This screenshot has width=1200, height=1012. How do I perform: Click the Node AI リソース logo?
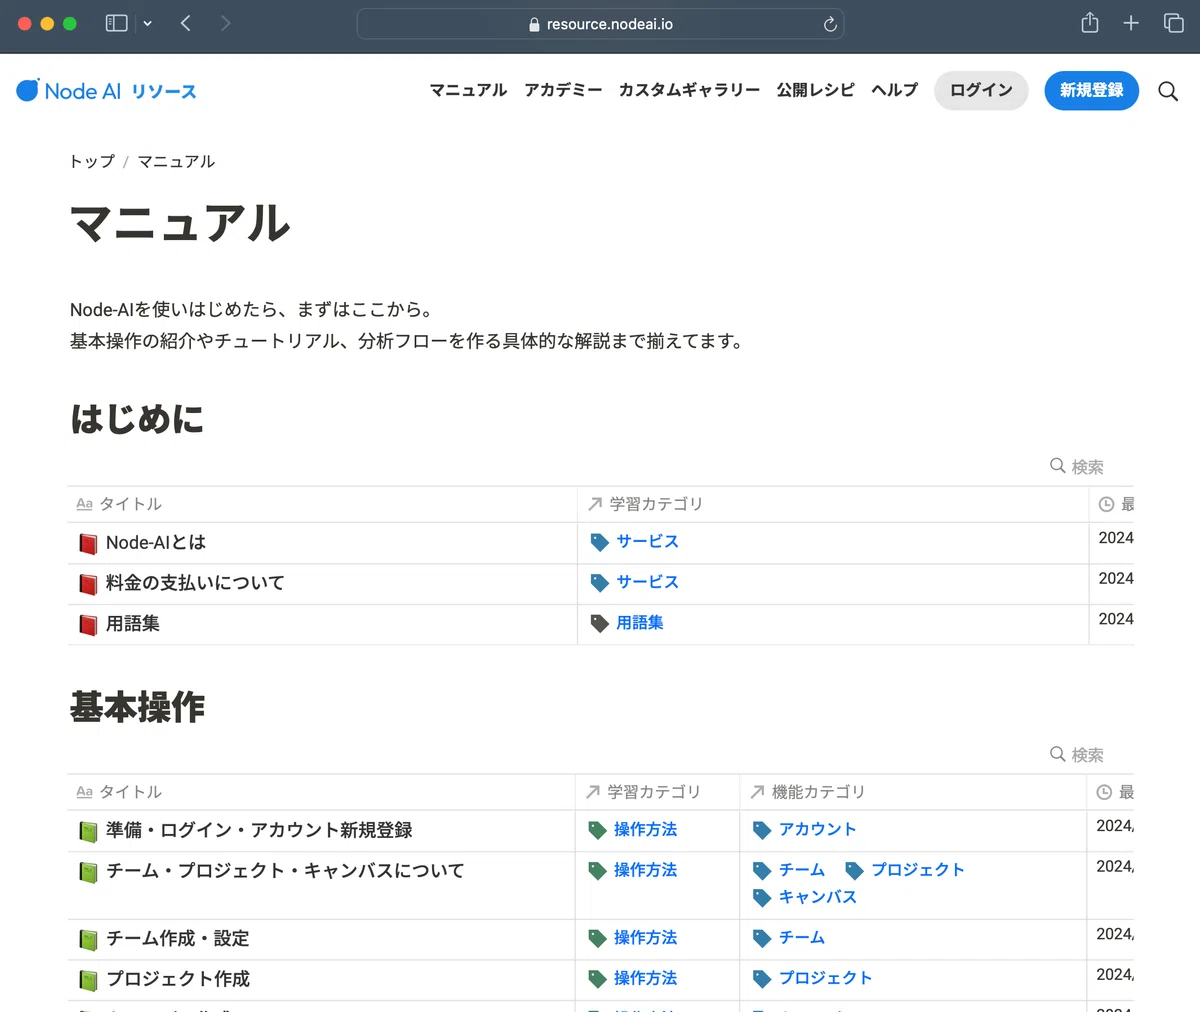point(106,91)
